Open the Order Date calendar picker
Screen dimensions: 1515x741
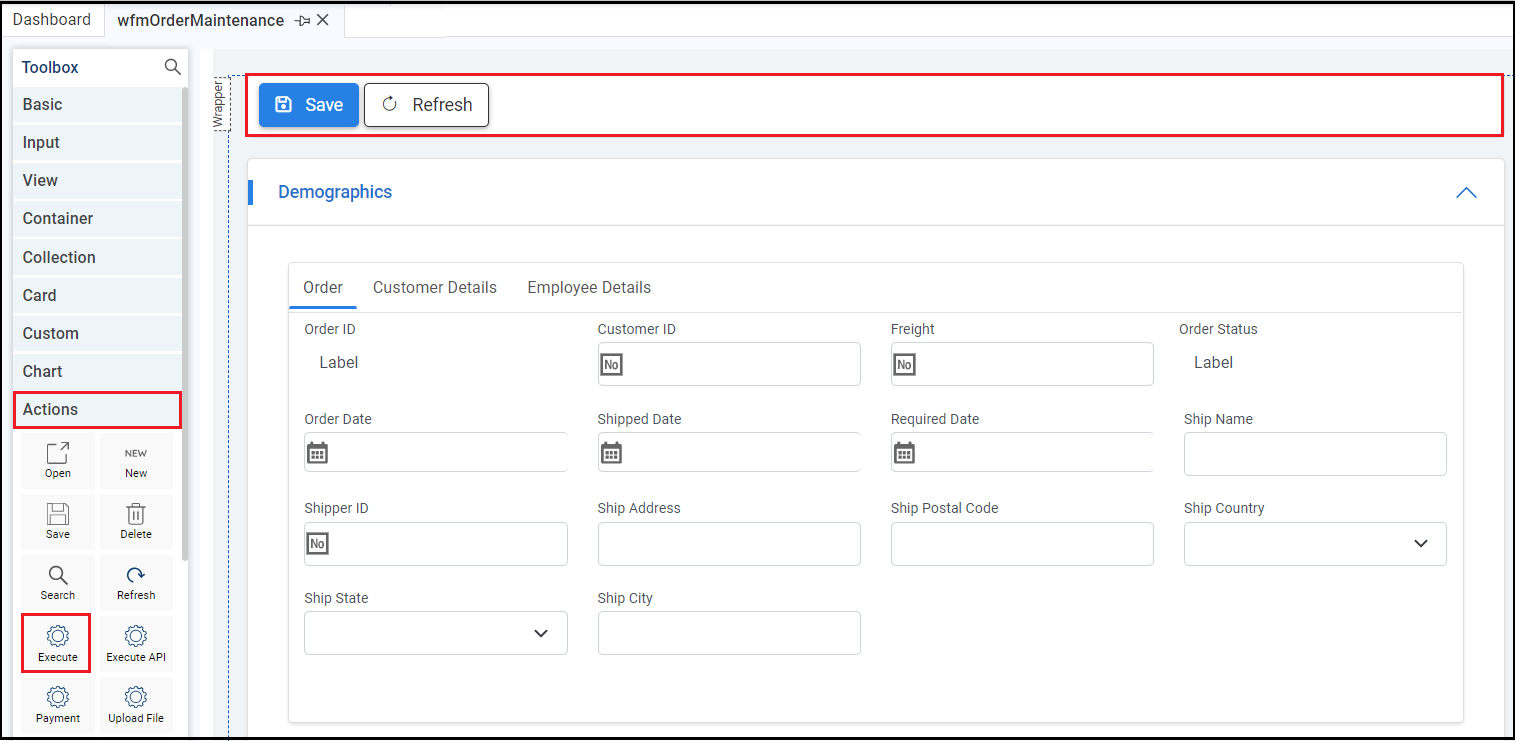click(317, 453)
